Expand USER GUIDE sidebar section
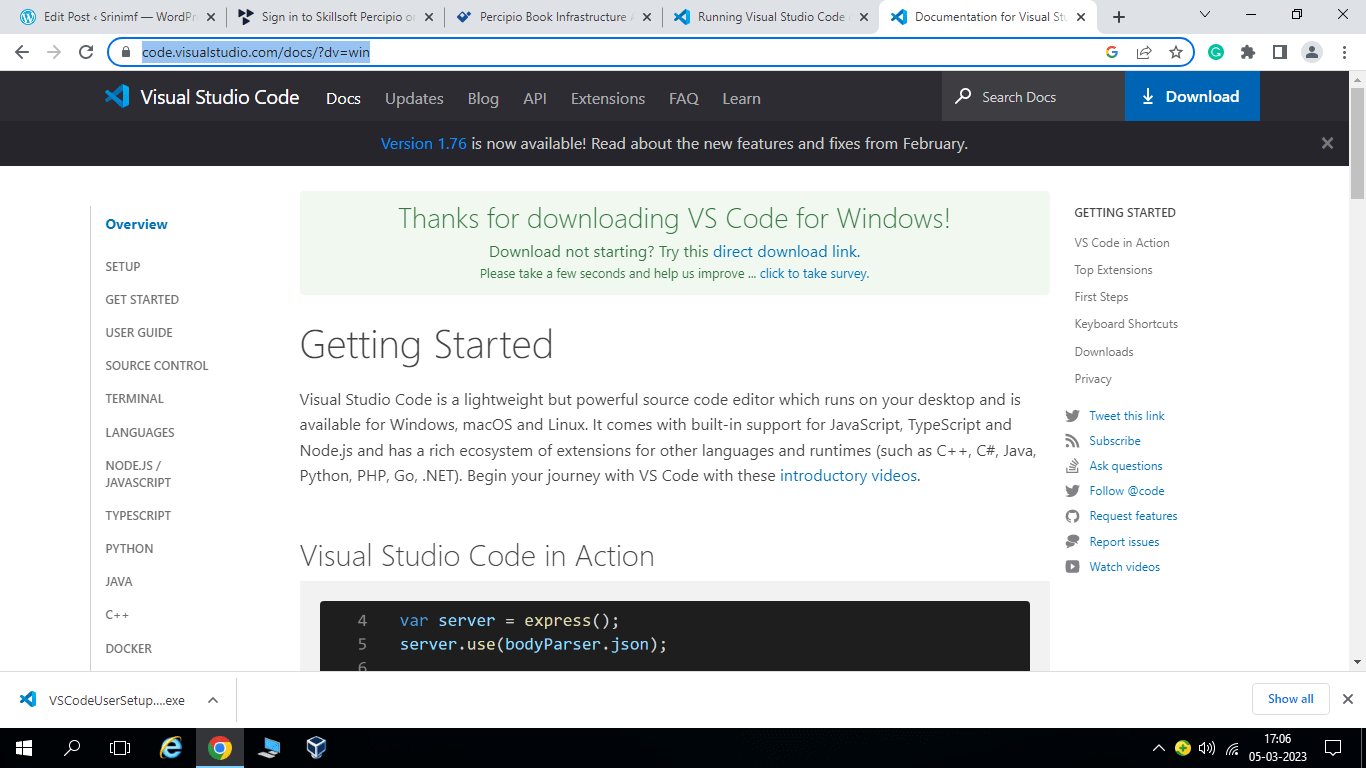This screenshot has width=1366, height=768. 139,333
